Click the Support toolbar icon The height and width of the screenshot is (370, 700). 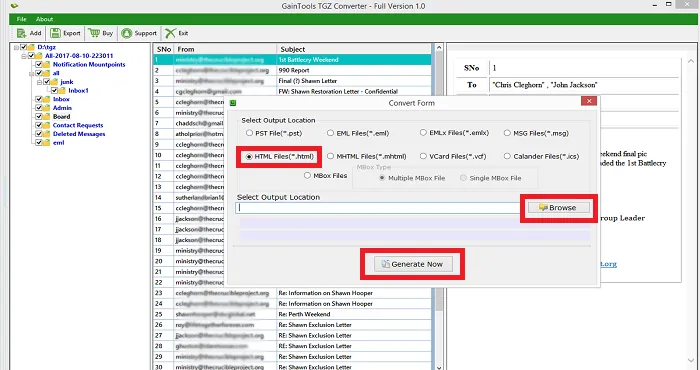tap(127, 33)
